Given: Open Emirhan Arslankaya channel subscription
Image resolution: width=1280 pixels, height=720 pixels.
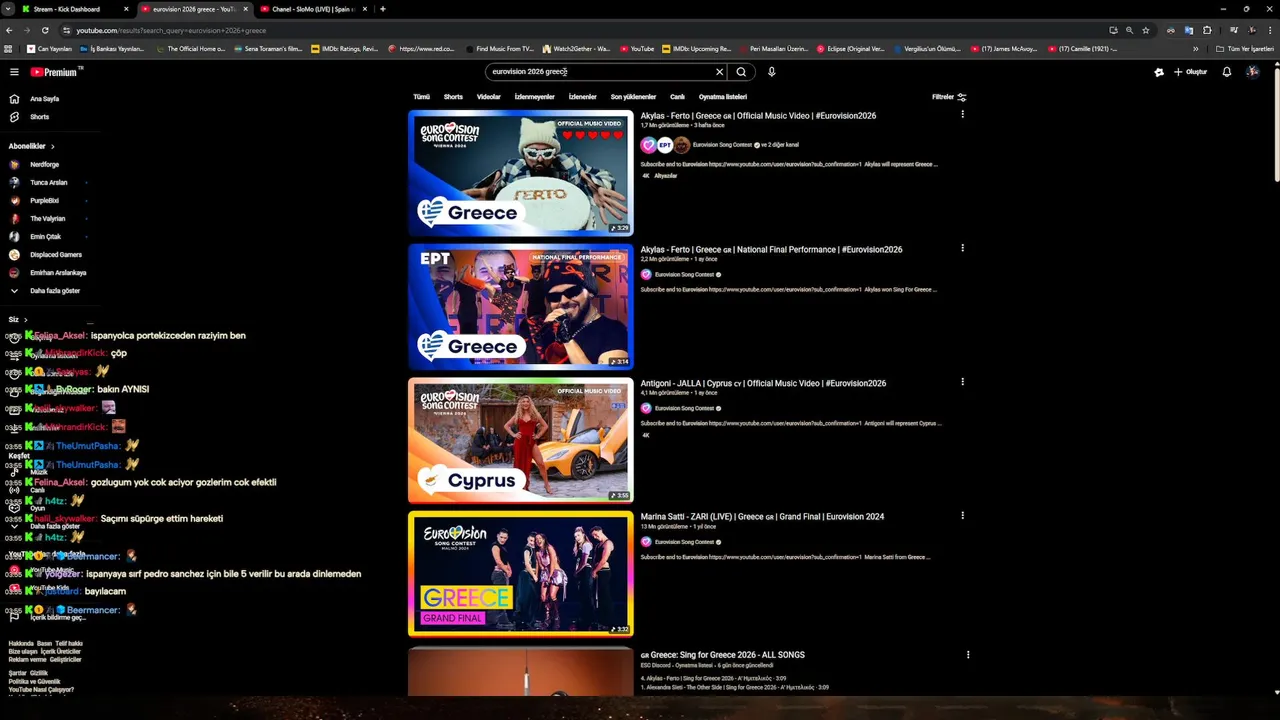Looking at the screenshot, I should coord(58,273).
